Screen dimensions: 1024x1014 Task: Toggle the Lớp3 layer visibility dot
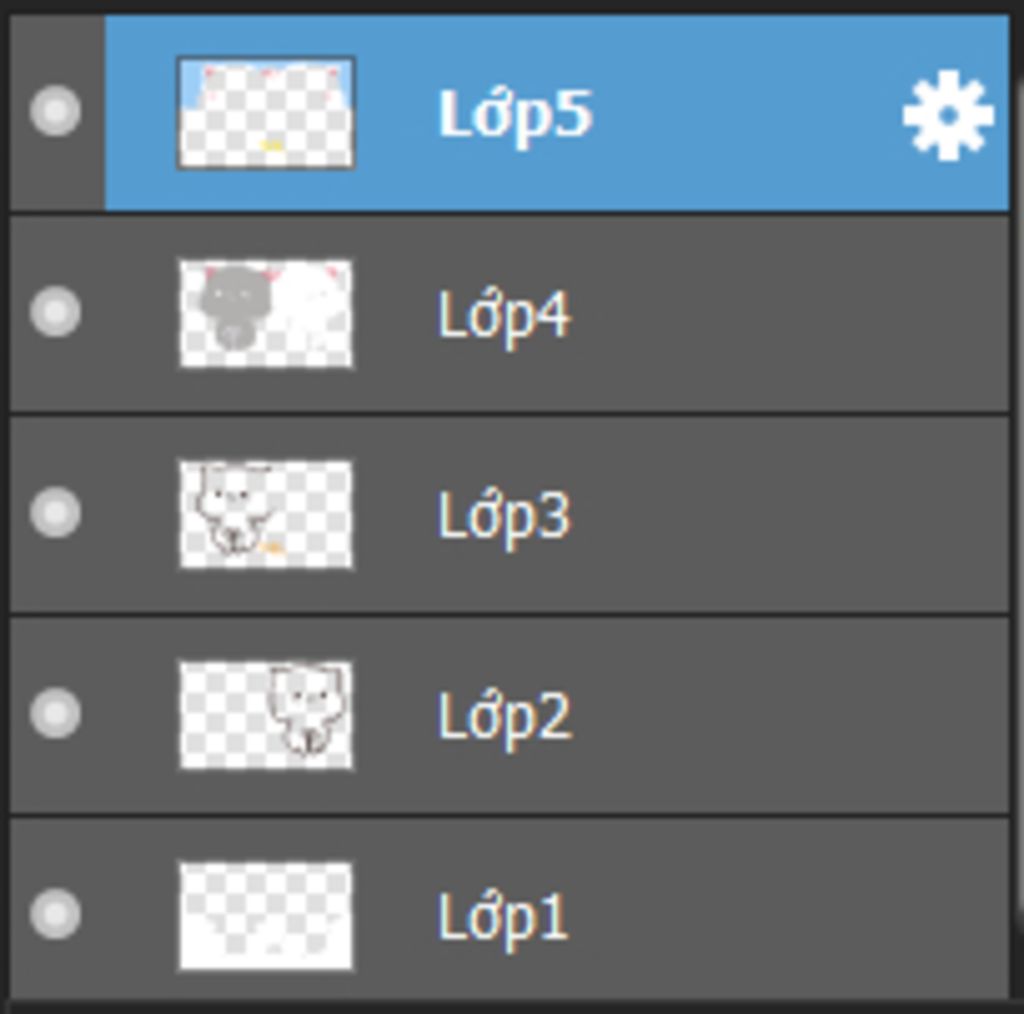[56, 513]
